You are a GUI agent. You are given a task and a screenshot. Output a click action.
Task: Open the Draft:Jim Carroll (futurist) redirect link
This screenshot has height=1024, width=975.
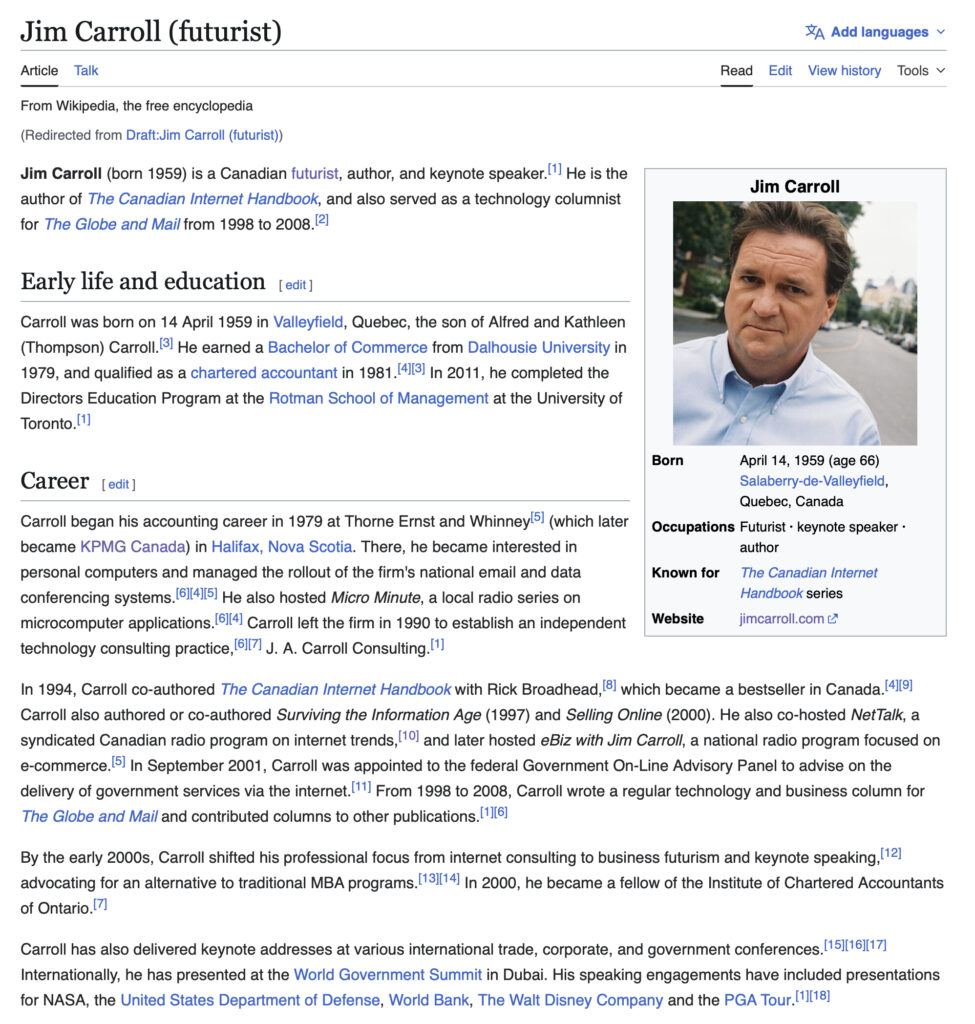203,135
